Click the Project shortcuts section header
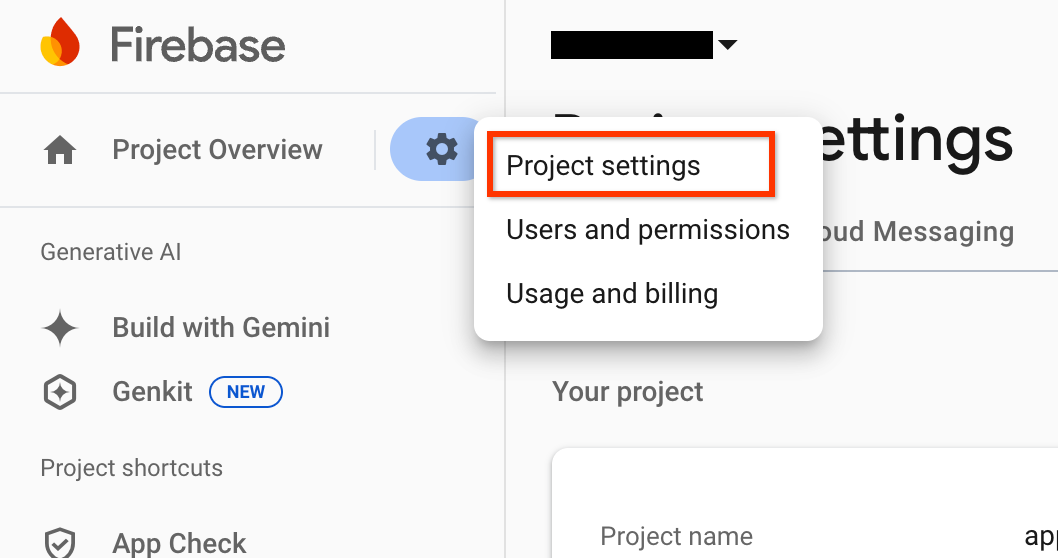 (x=131, y=468)
